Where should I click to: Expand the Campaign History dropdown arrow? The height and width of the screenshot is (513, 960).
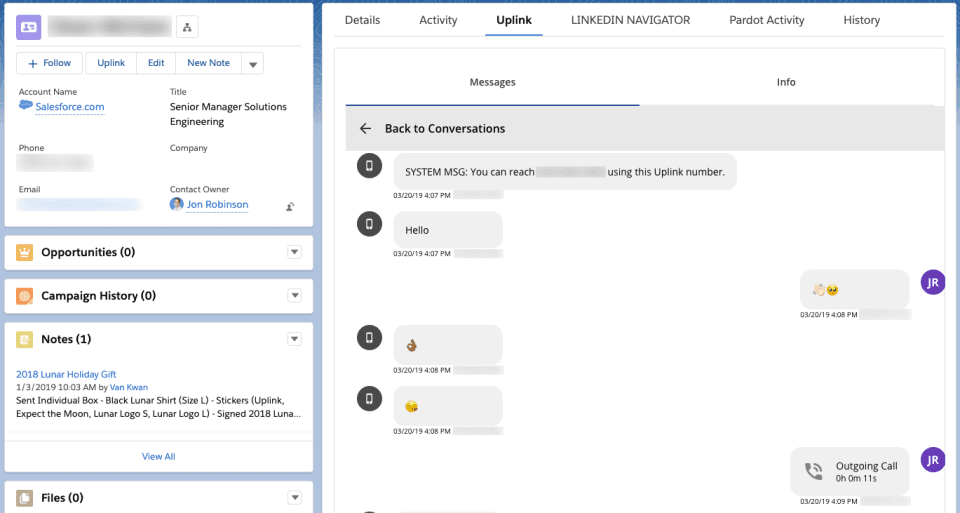[294, 296]
